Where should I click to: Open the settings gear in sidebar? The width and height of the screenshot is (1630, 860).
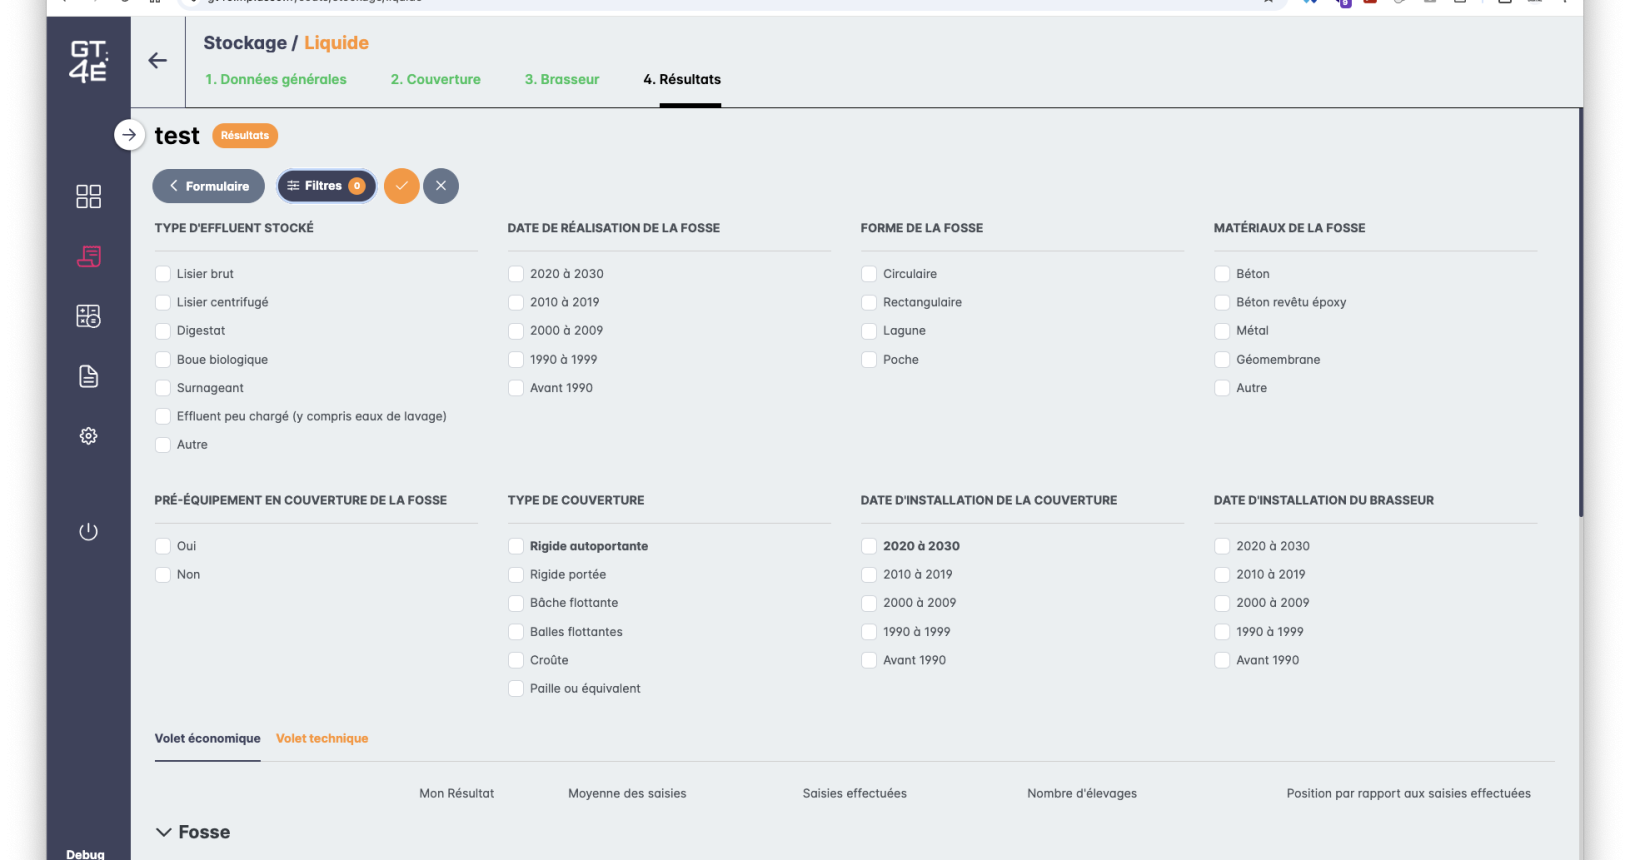(x=88, y=436)
